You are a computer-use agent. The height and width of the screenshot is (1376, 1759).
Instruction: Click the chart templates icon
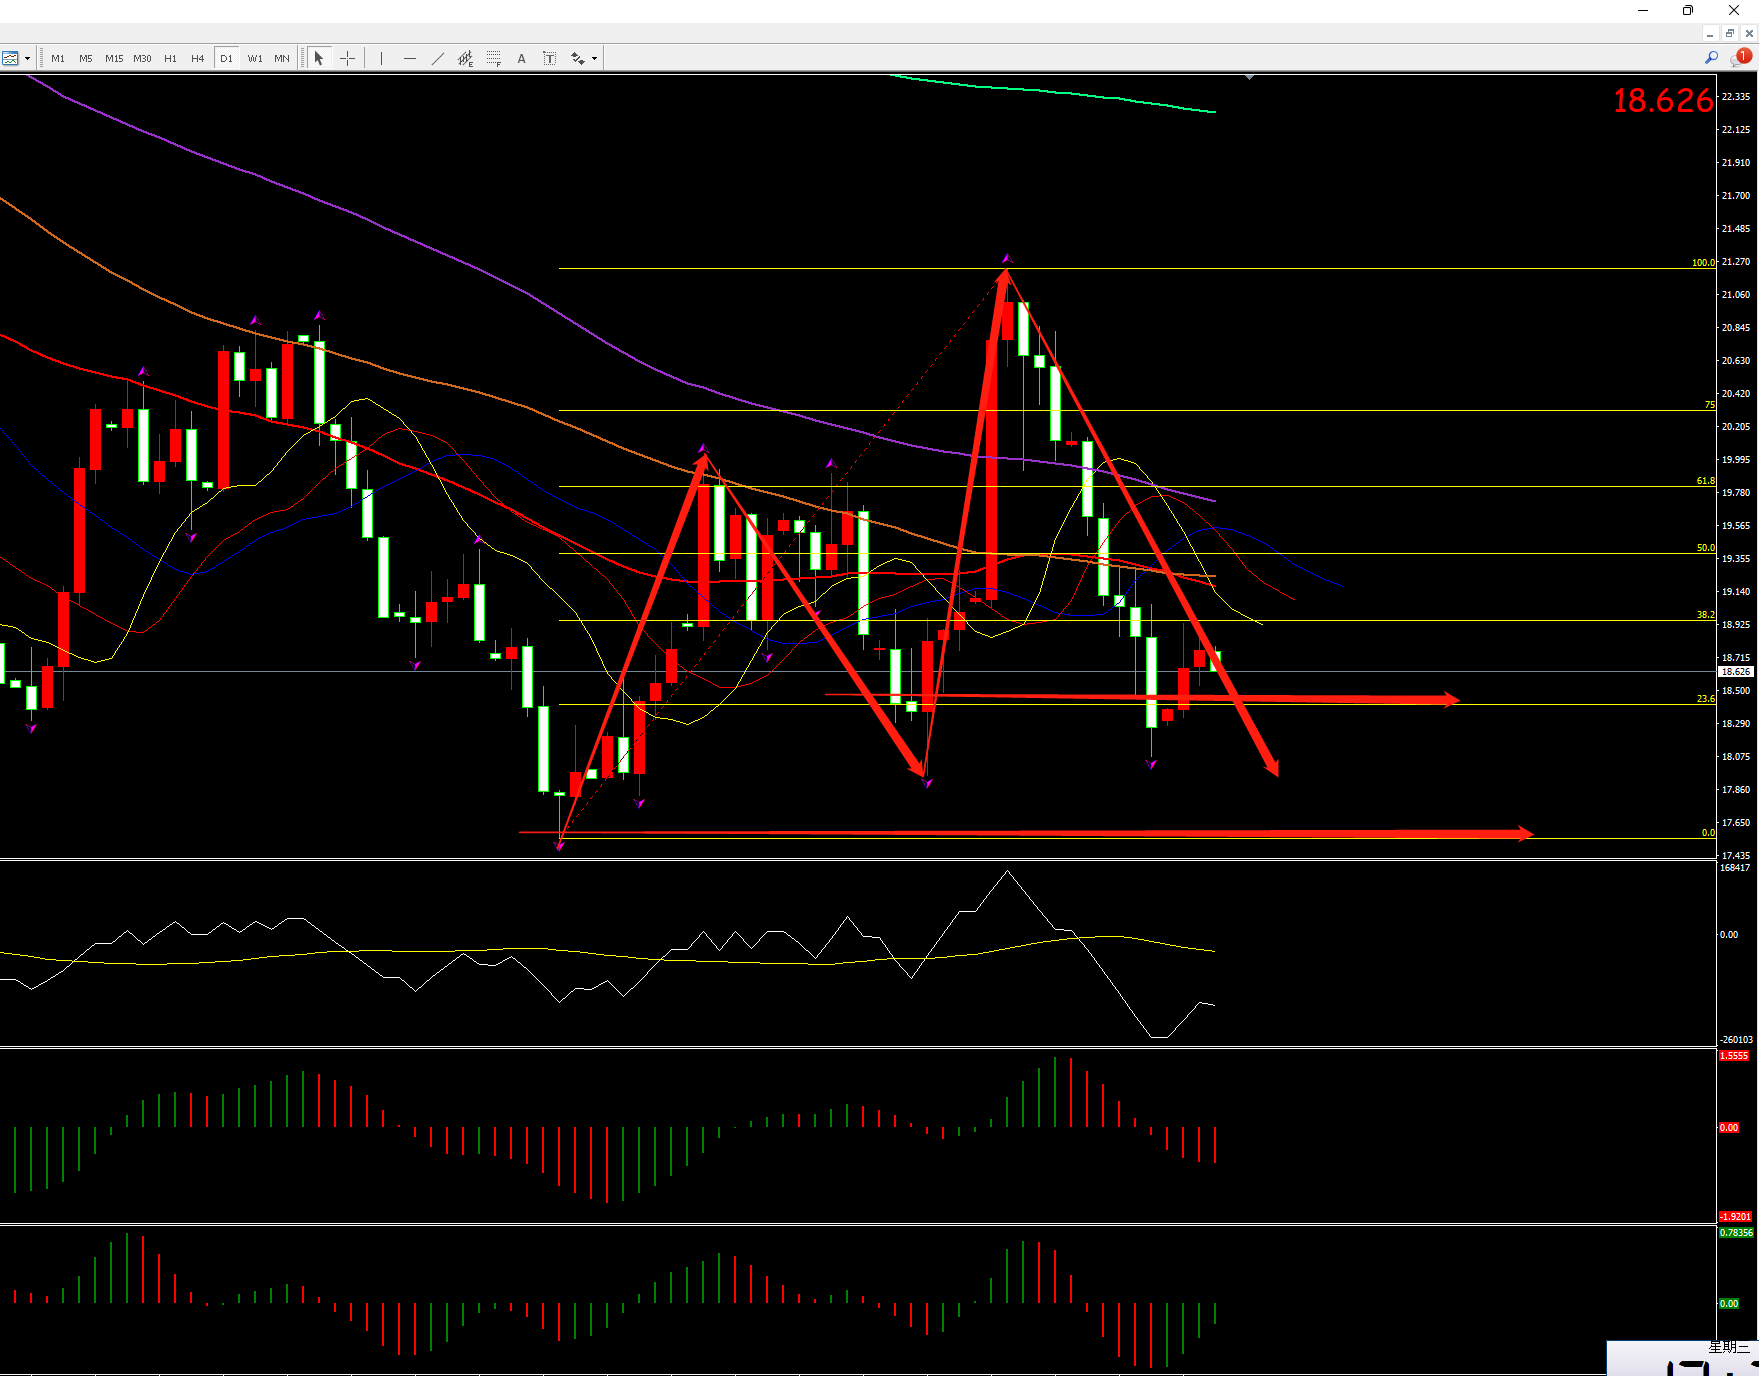pyautogui.click(x=11, y=58)
